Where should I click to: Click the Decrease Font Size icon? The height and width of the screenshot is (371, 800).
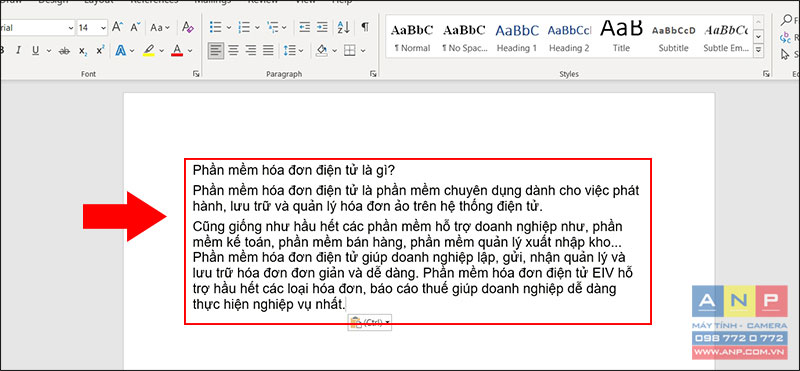[x=135, y=28]
